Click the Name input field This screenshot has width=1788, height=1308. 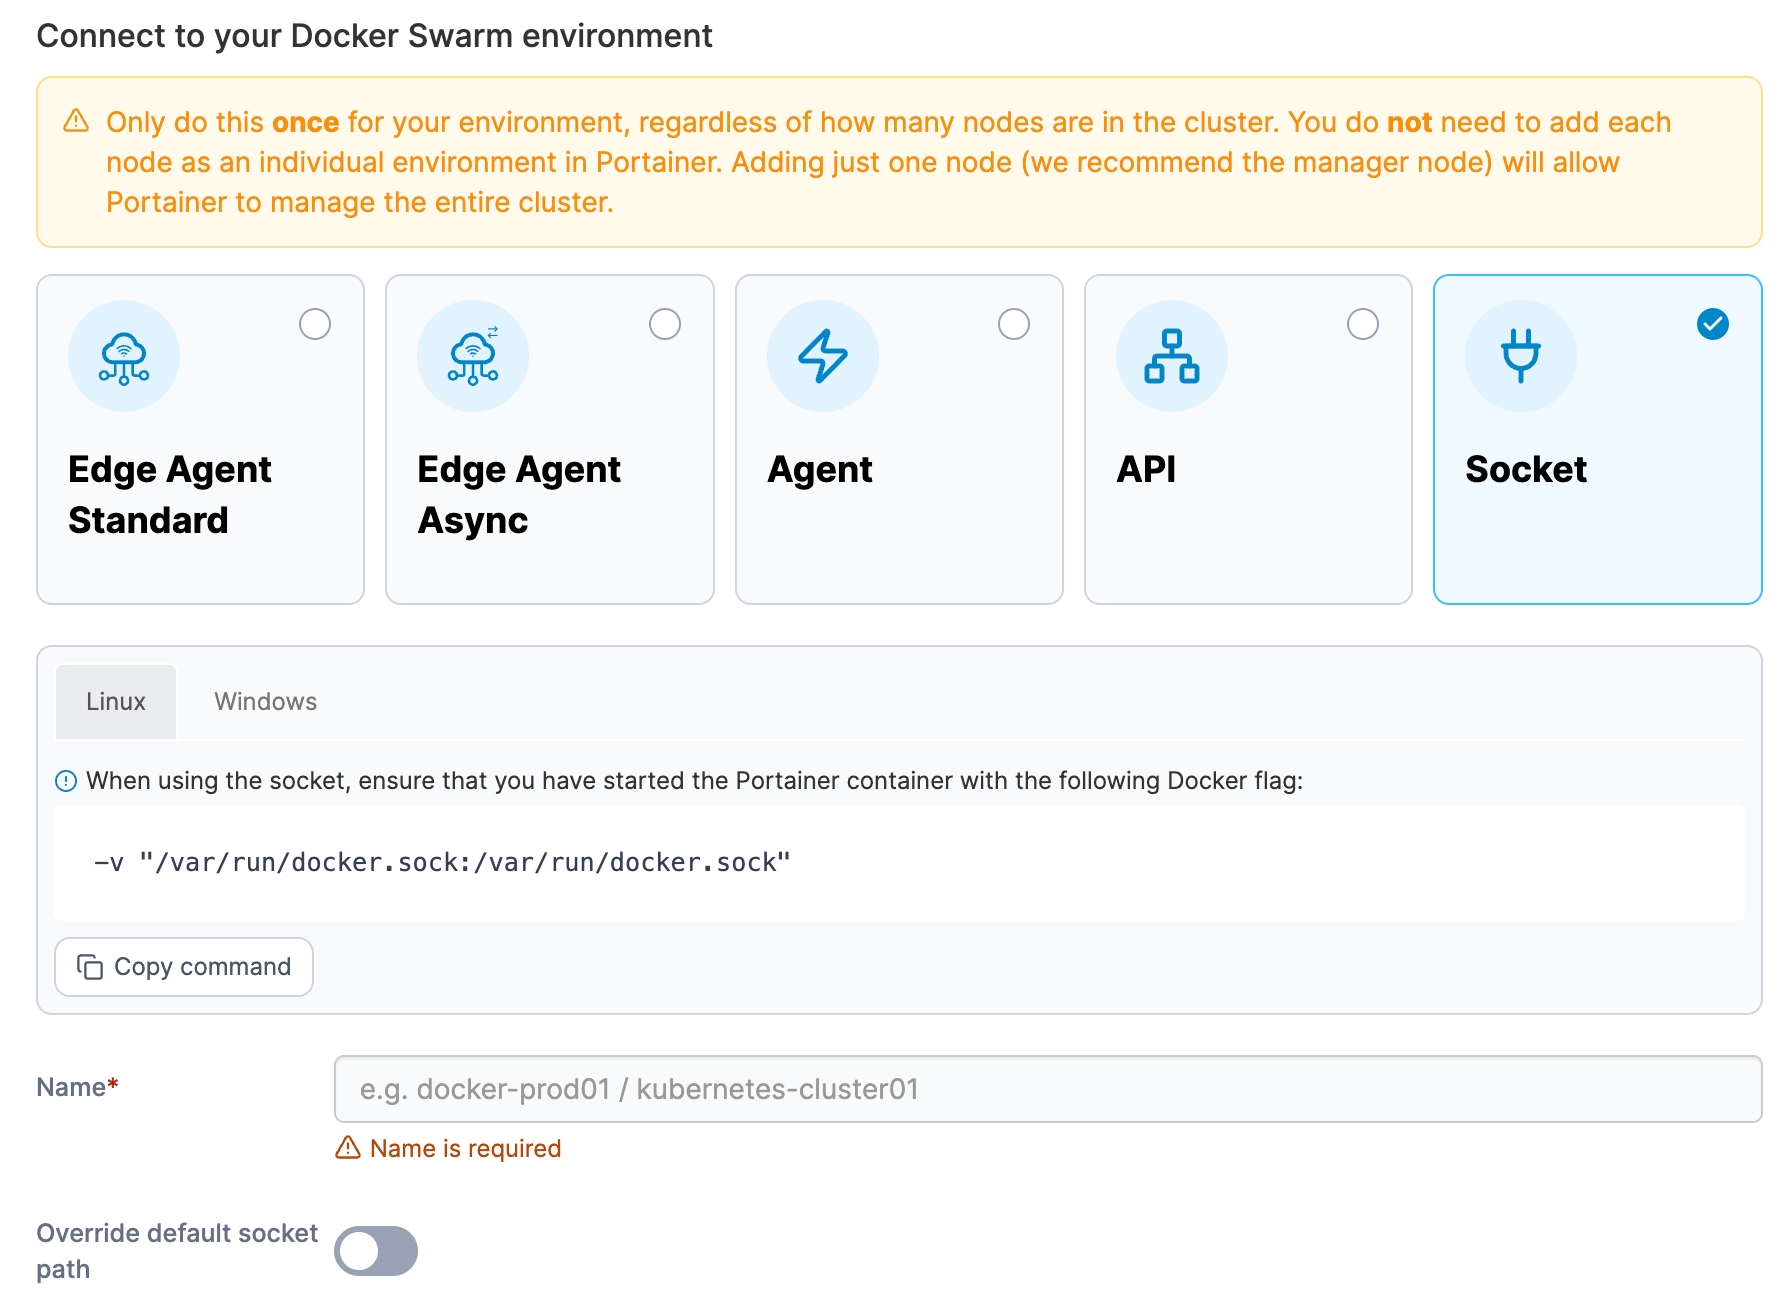(x=1047, y=1089)
